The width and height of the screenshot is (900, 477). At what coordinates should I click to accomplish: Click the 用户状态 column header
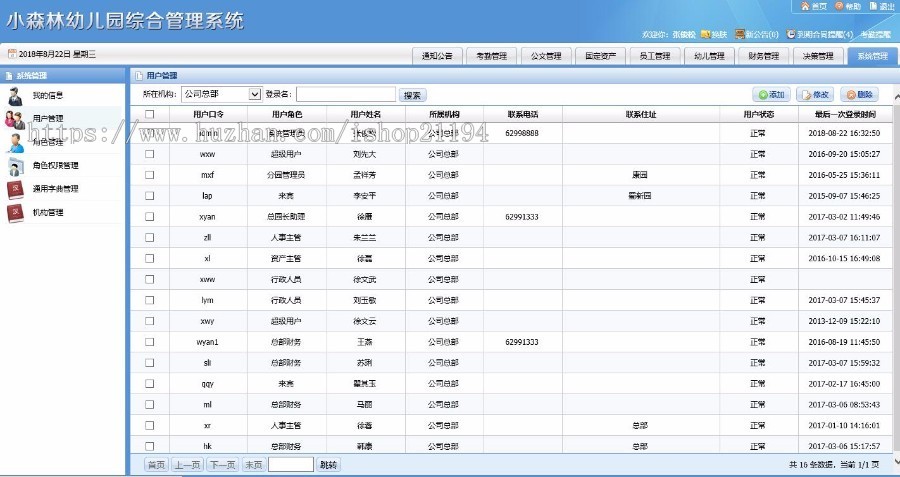tap(759, 114)
